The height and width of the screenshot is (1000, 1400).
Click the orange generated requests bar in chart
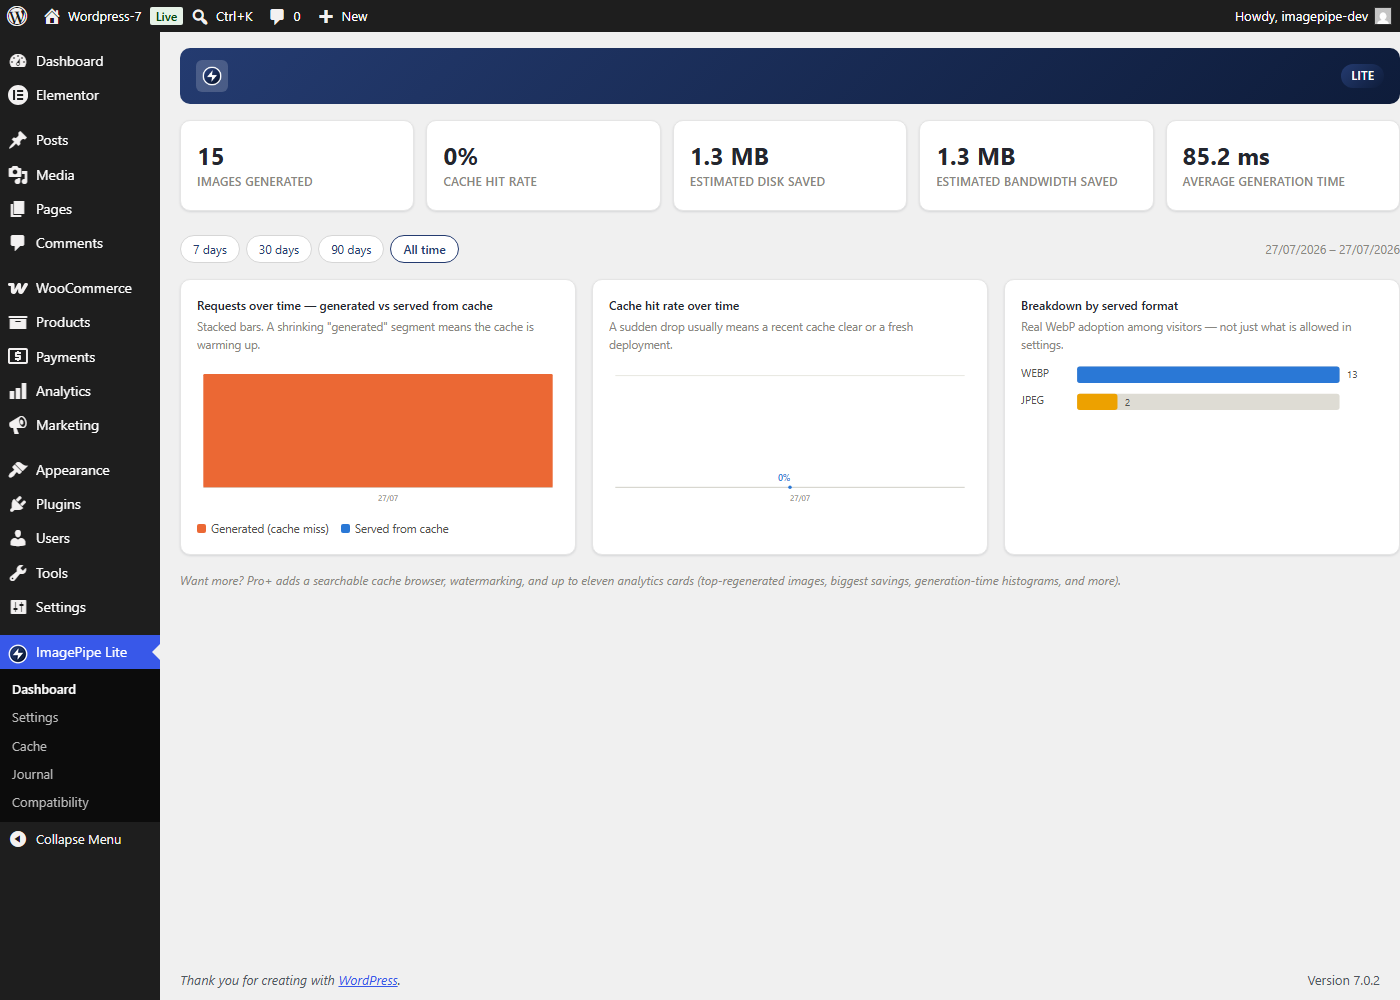click(378, 431)
